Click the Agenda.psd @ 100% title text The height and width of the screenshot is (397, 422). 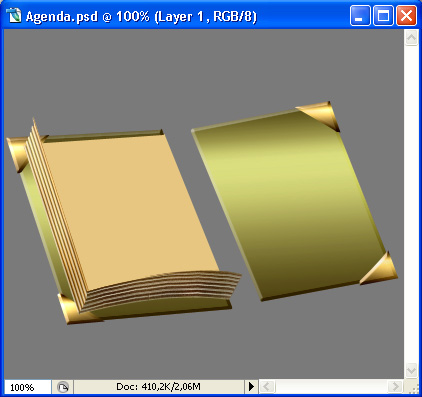point(141,16)
